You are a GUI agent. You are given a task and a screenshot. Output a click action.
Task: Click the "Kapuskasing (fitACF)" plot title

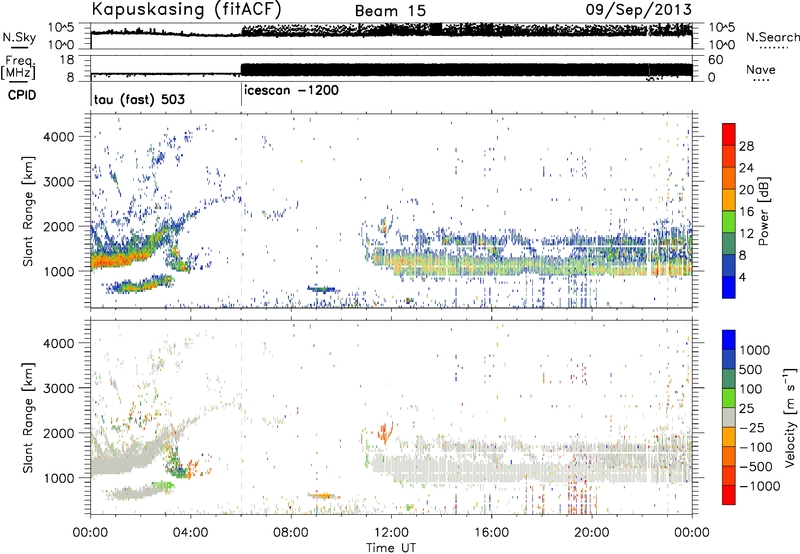tap(187, 9)
